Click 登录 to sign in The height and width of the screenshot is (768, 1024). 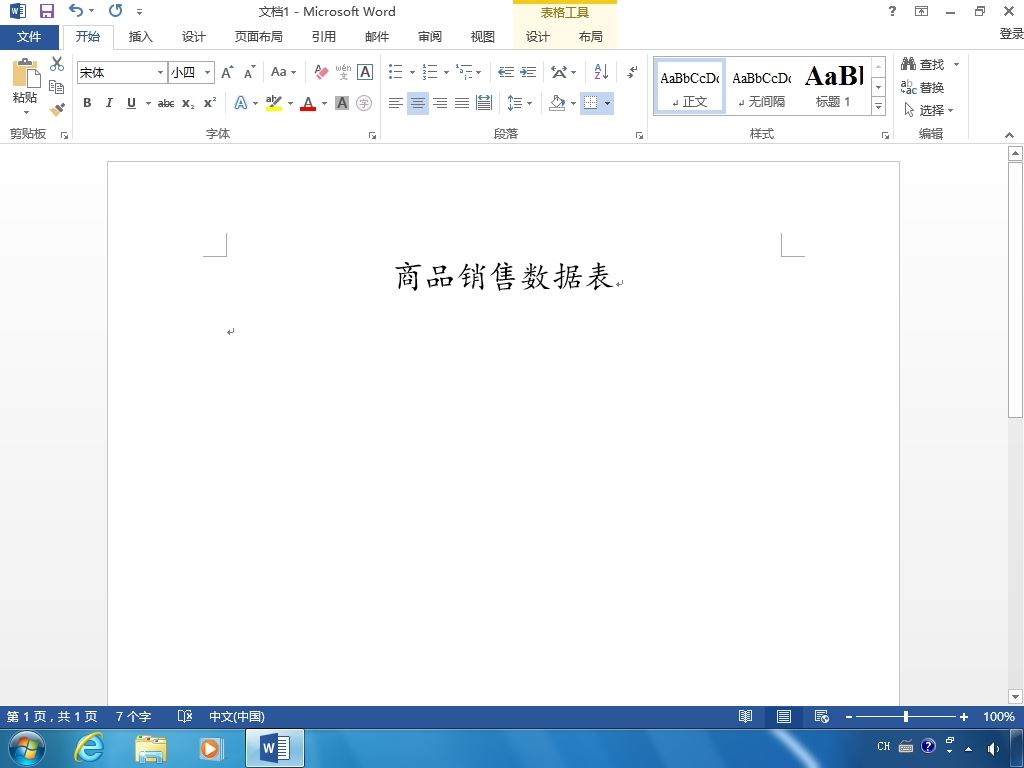coord(1012,34)
